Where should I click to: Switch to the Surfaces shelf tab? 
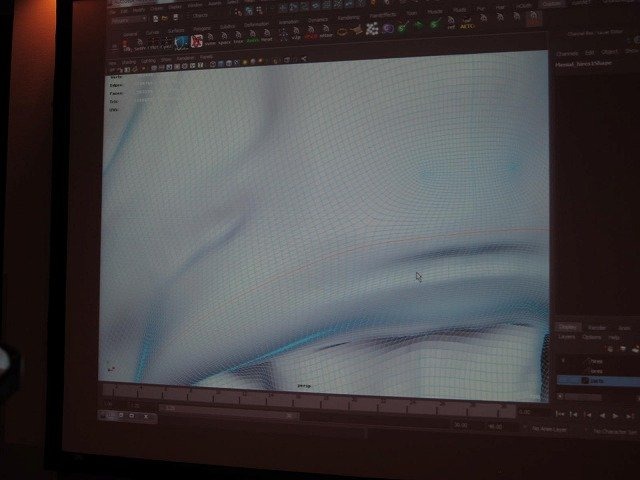176,30
